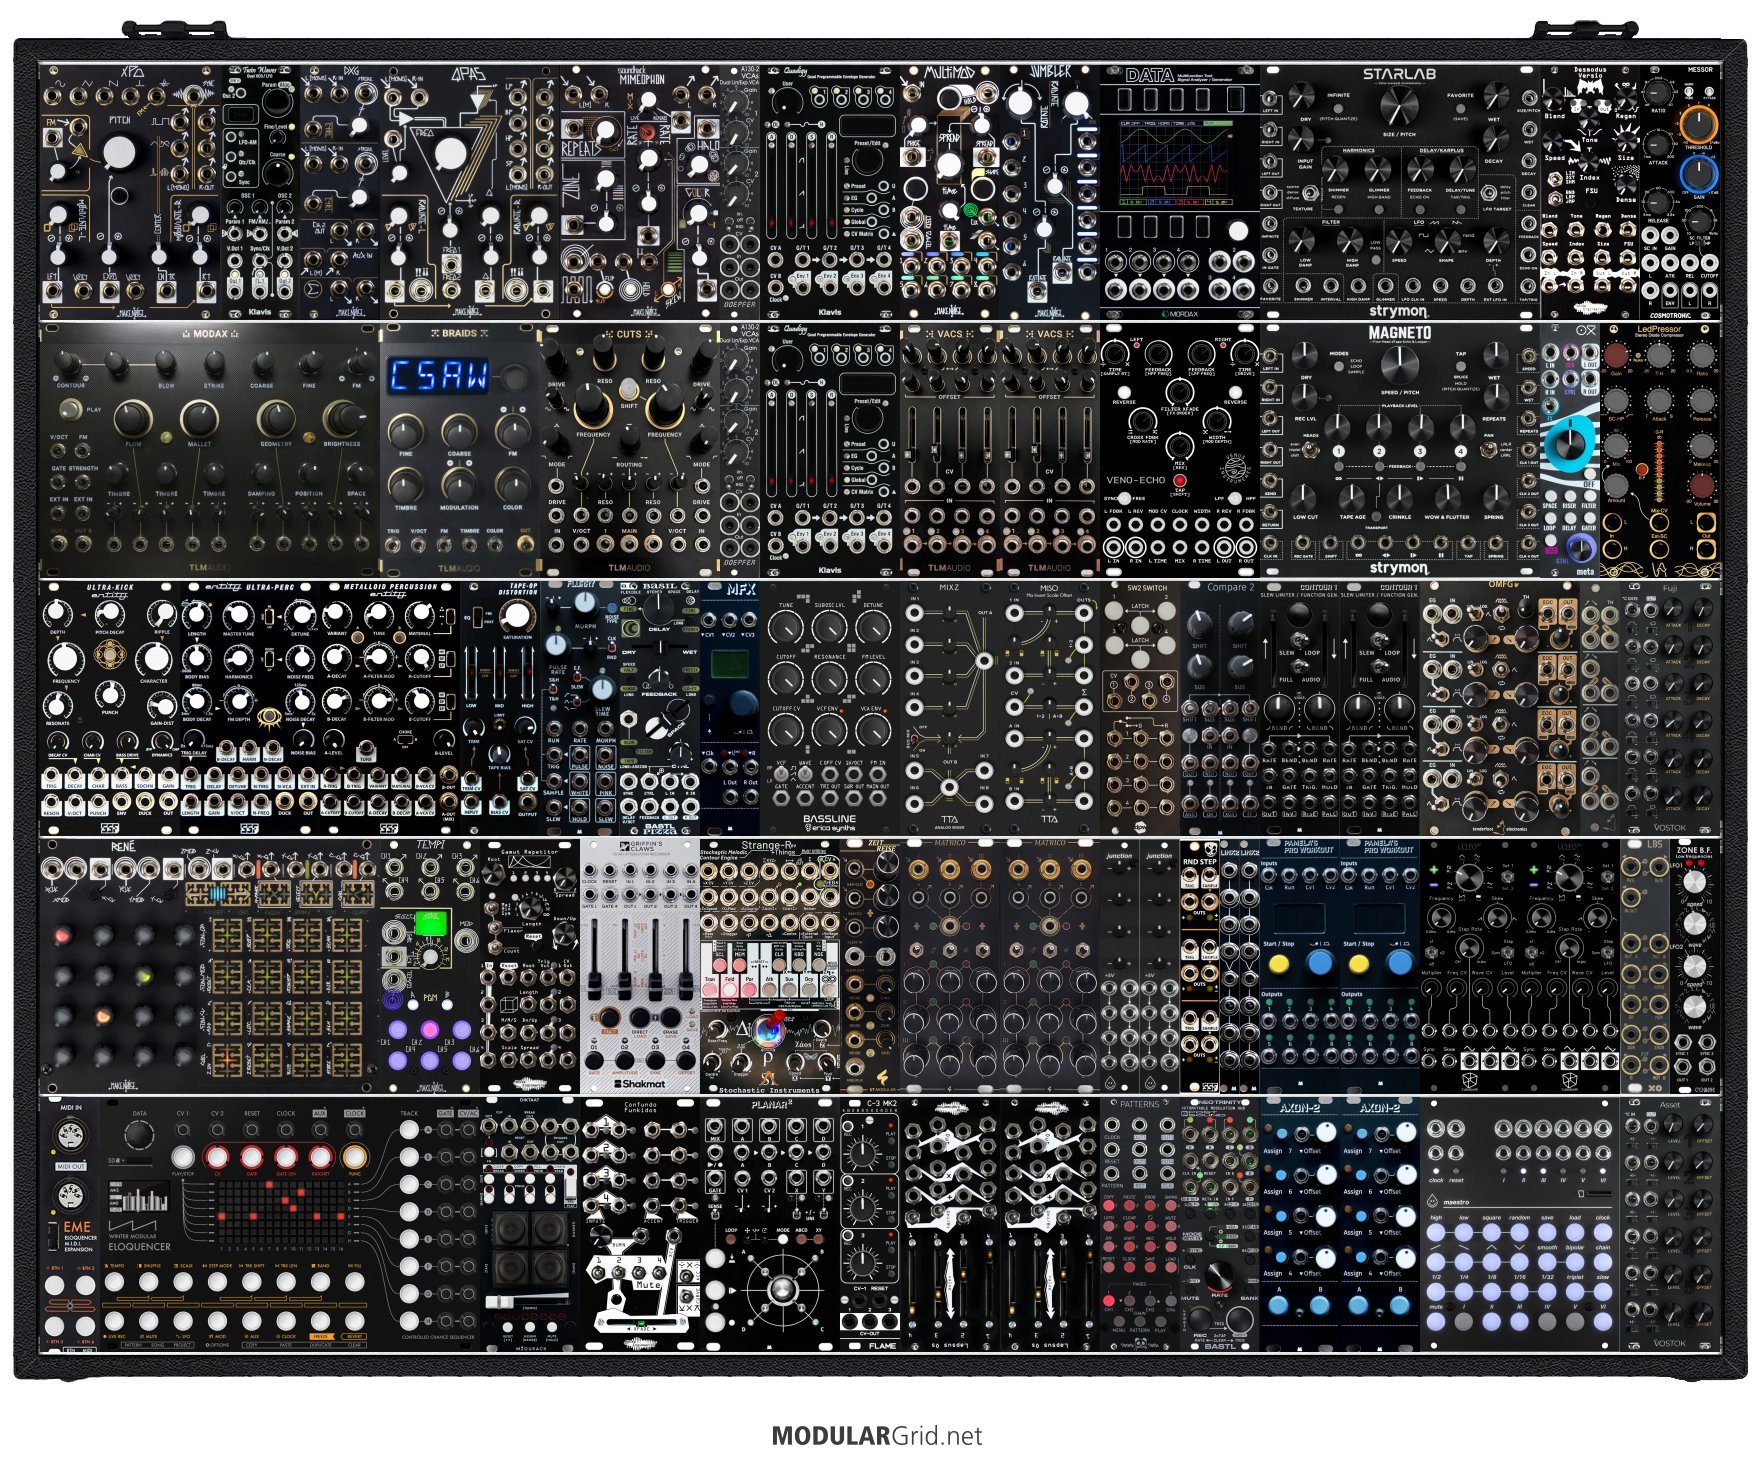Open the Strymon Magneto module
Image resolution: width=1755 pixels, height=1457 pixels.
[1400, 450]
